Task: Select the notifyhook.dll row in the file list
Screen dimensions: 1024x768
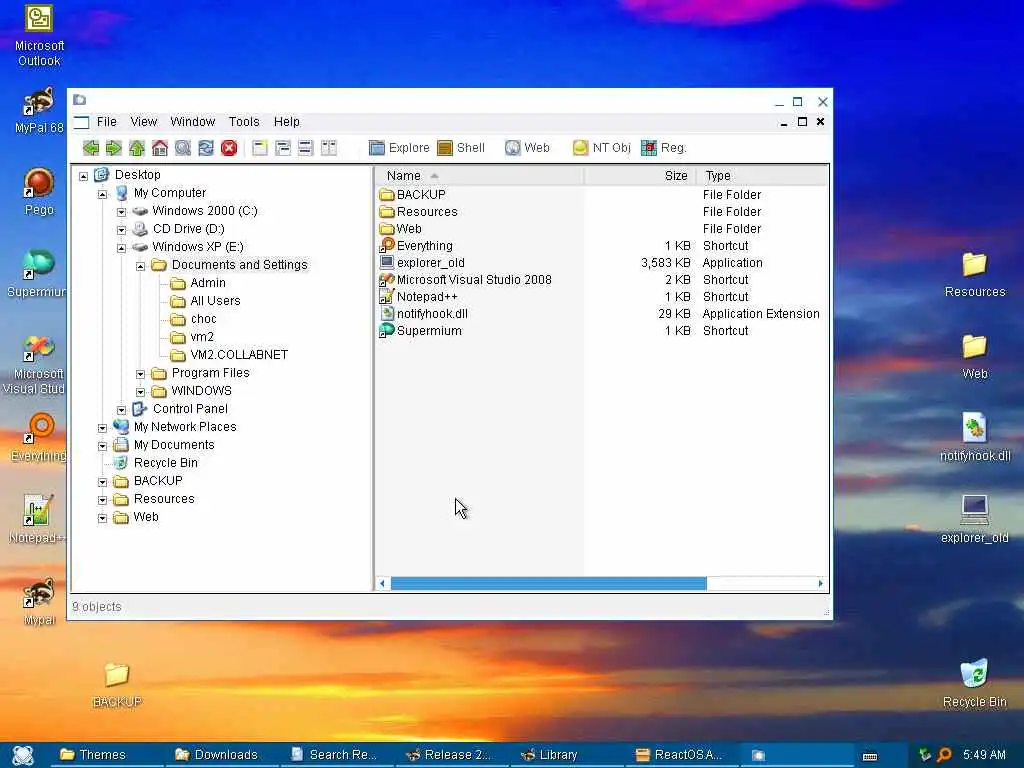Action: point(432,313)
